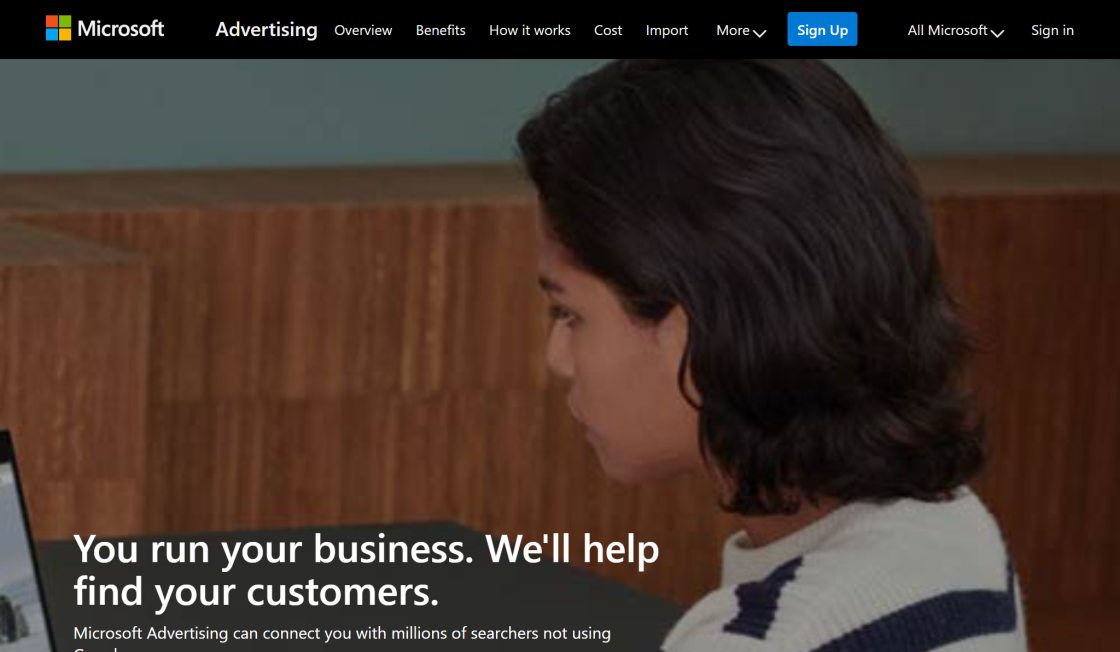Screen dimensions: 1120x652
Task: Jump to the Cost section
Action: [x=608, y=30]
